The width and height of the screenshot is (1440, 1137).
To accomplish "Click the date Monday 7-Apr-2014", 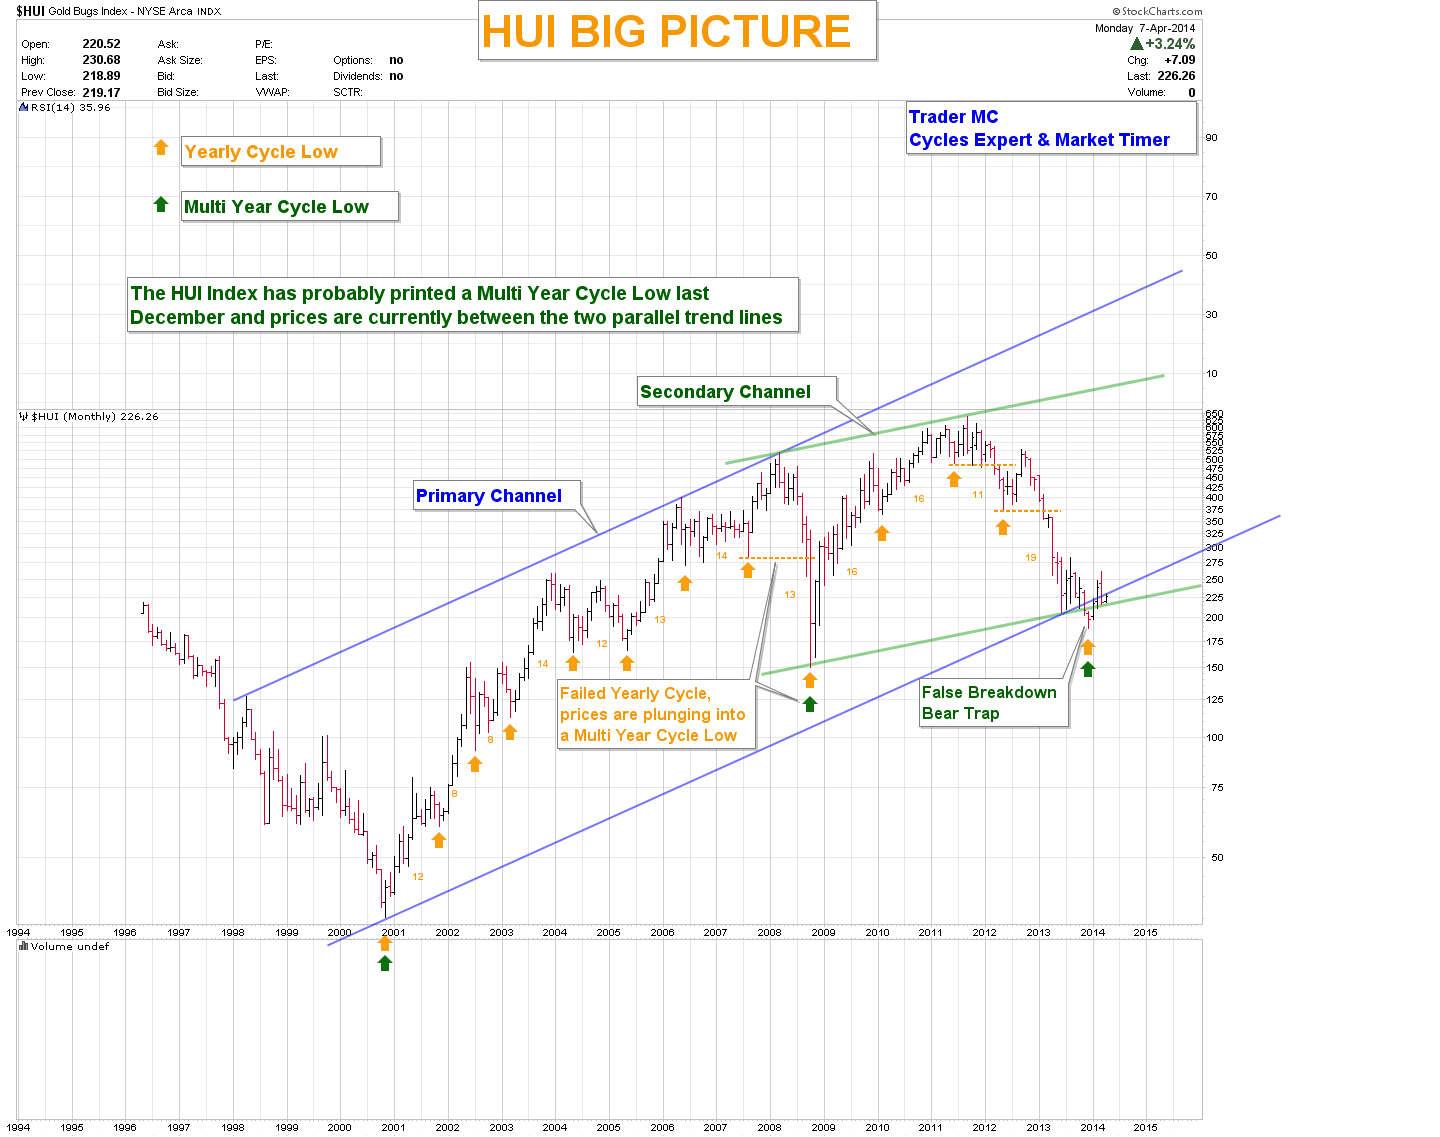I will coord(1145,28).
